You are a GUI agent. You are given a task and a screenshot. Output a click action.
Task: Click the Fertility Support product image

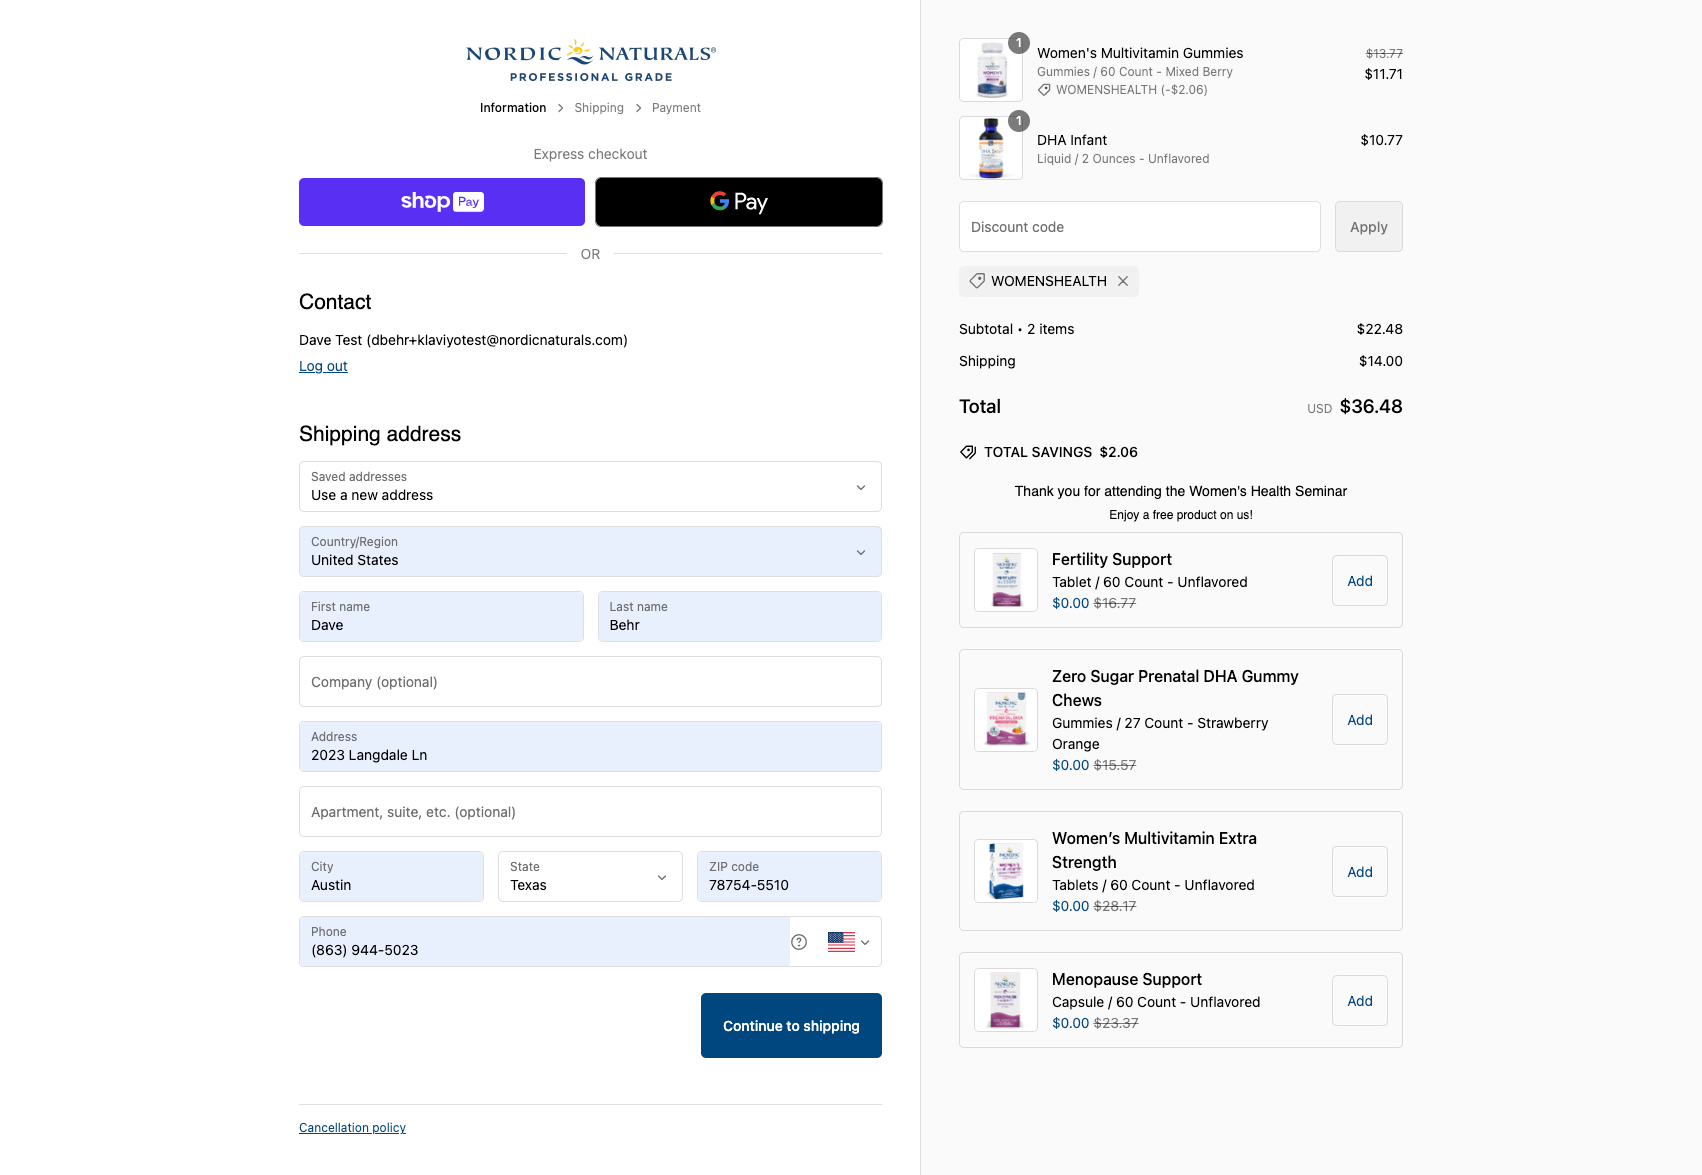pyautogui.click(x=1006, y=580)
